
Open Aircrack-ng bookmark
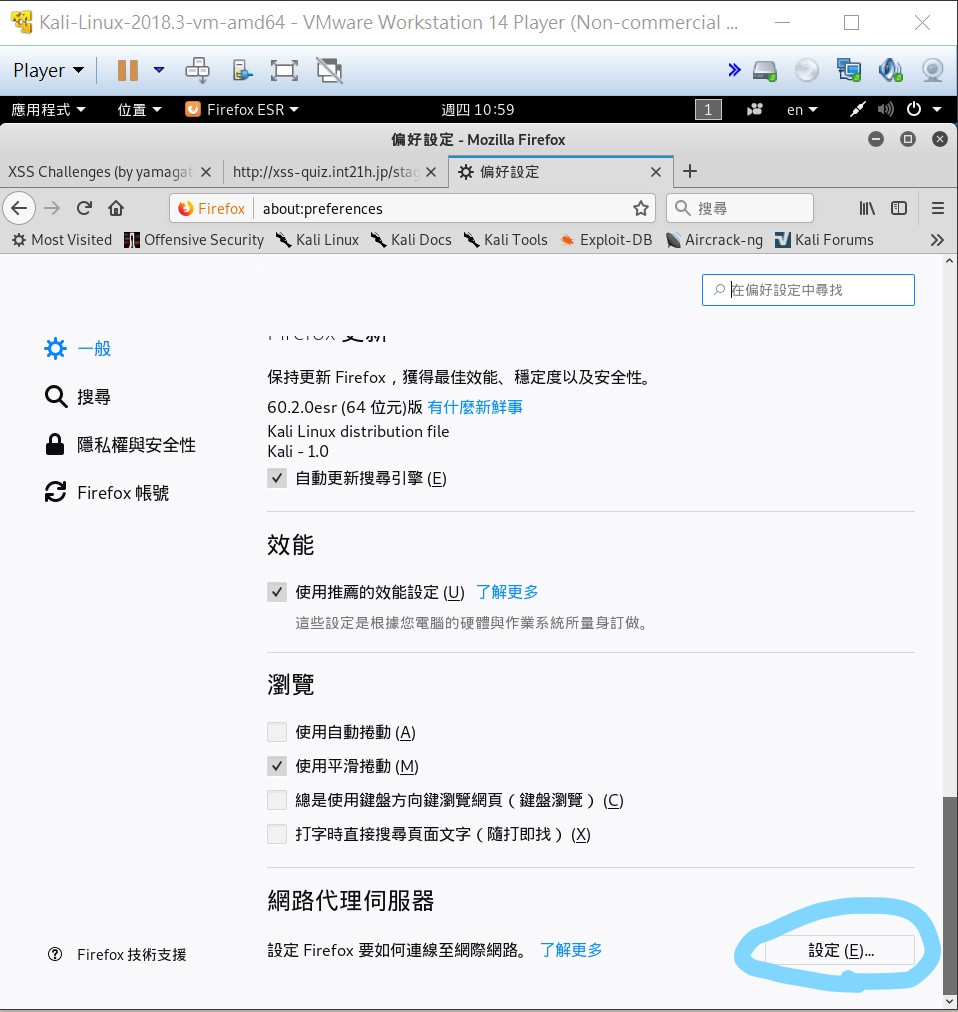[x=714, y=240]
